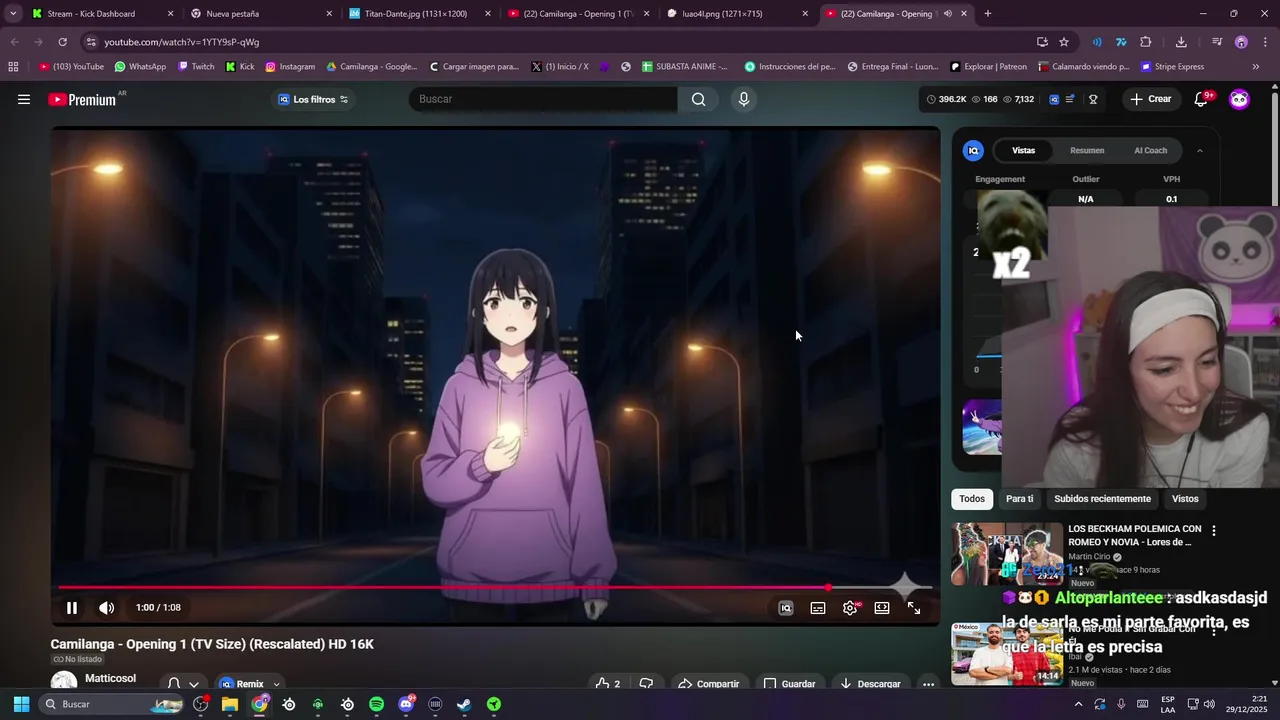Seek on the red video progress bar
The image size is (1280, 720).
point(495,587)
